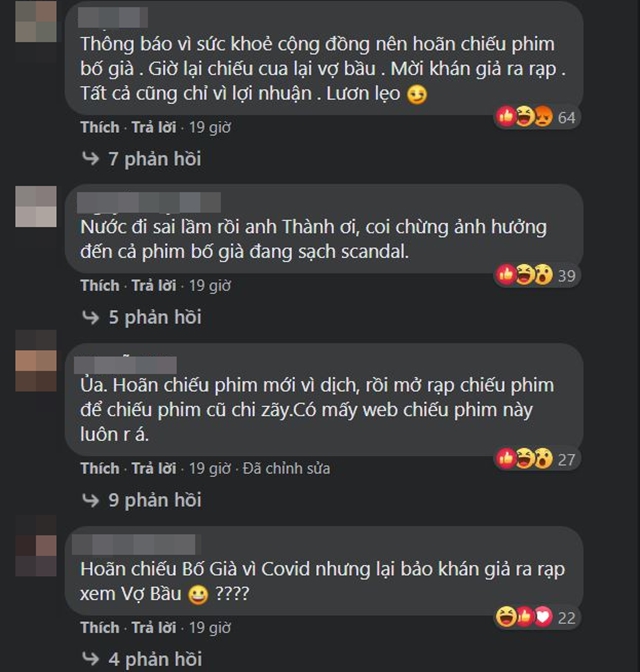Click Trả lời under the anh Thành comment

pyautogui.click(x=154, y=285)
